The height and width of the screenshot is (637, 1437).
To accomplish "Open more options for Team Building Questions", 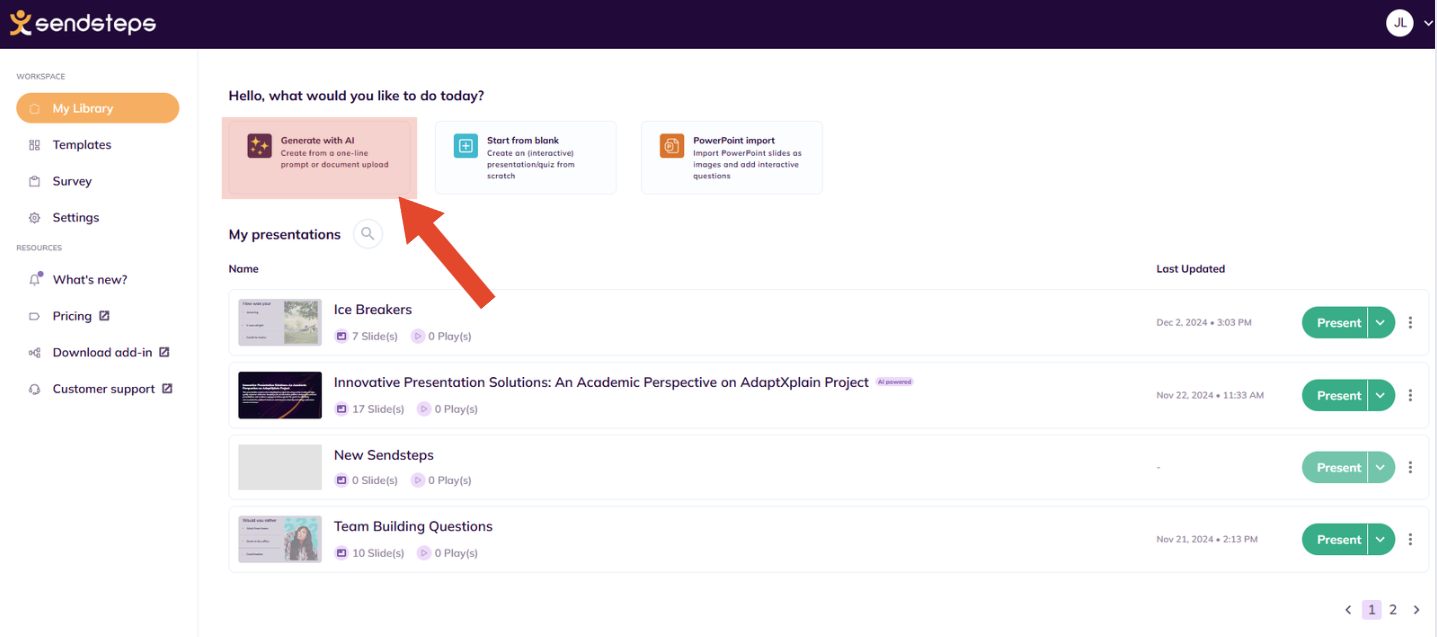I will coord(1411,539).
